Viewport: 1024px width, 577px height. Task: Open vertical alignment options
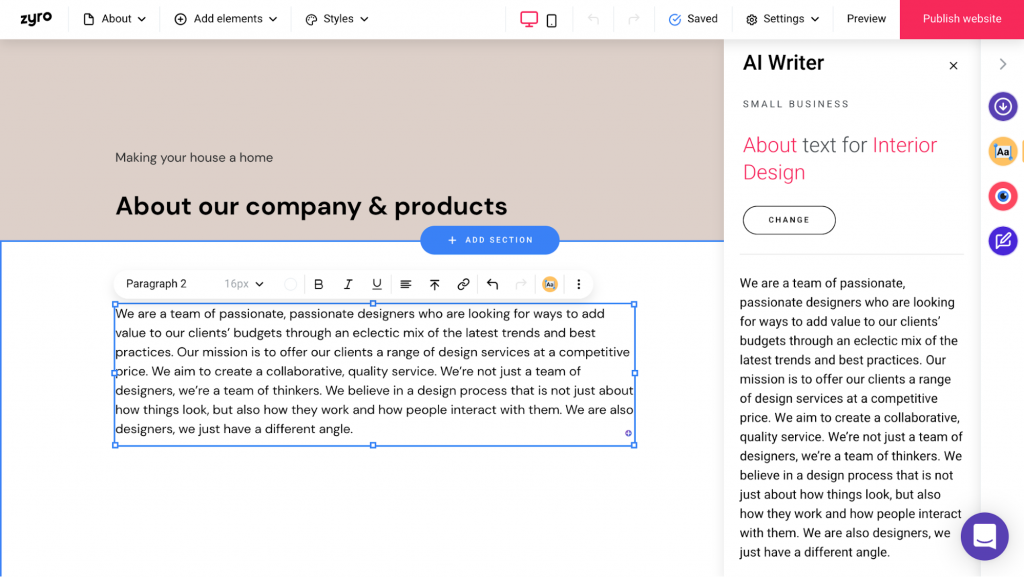click(x=434, y=284)
